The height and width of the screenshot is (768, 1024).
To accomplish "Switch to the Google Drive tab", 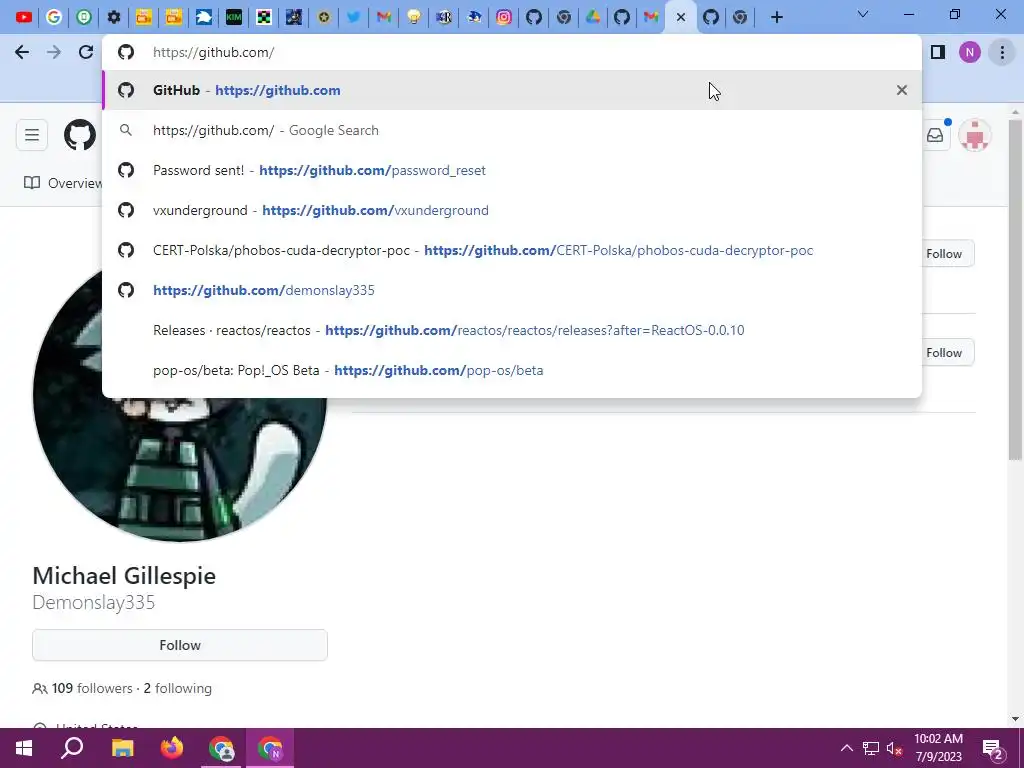I will tap(593, 17).
